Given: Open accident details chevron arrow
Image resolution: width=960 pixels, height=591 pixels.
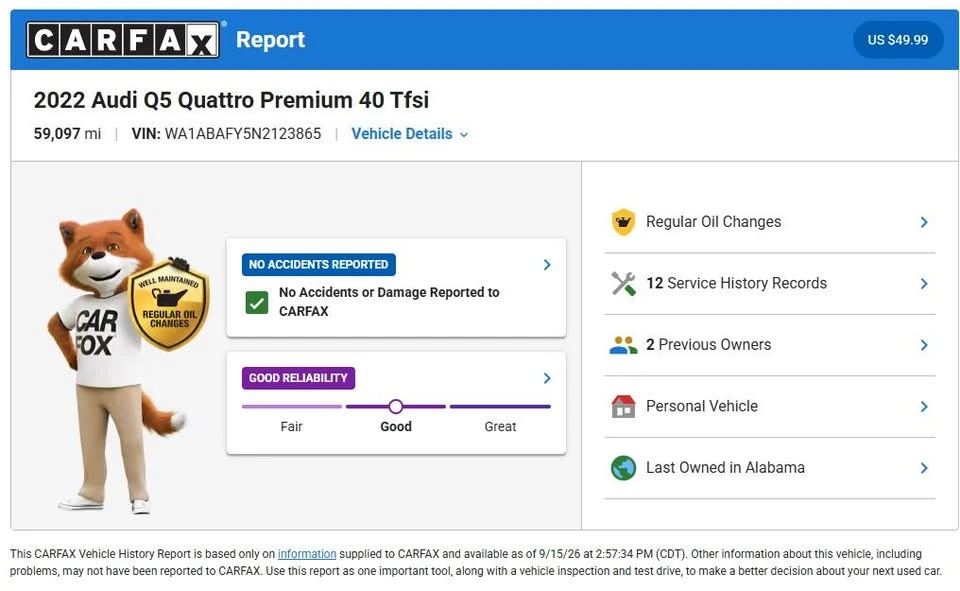Looking at the screenshot, I should [x=547, y=265].
